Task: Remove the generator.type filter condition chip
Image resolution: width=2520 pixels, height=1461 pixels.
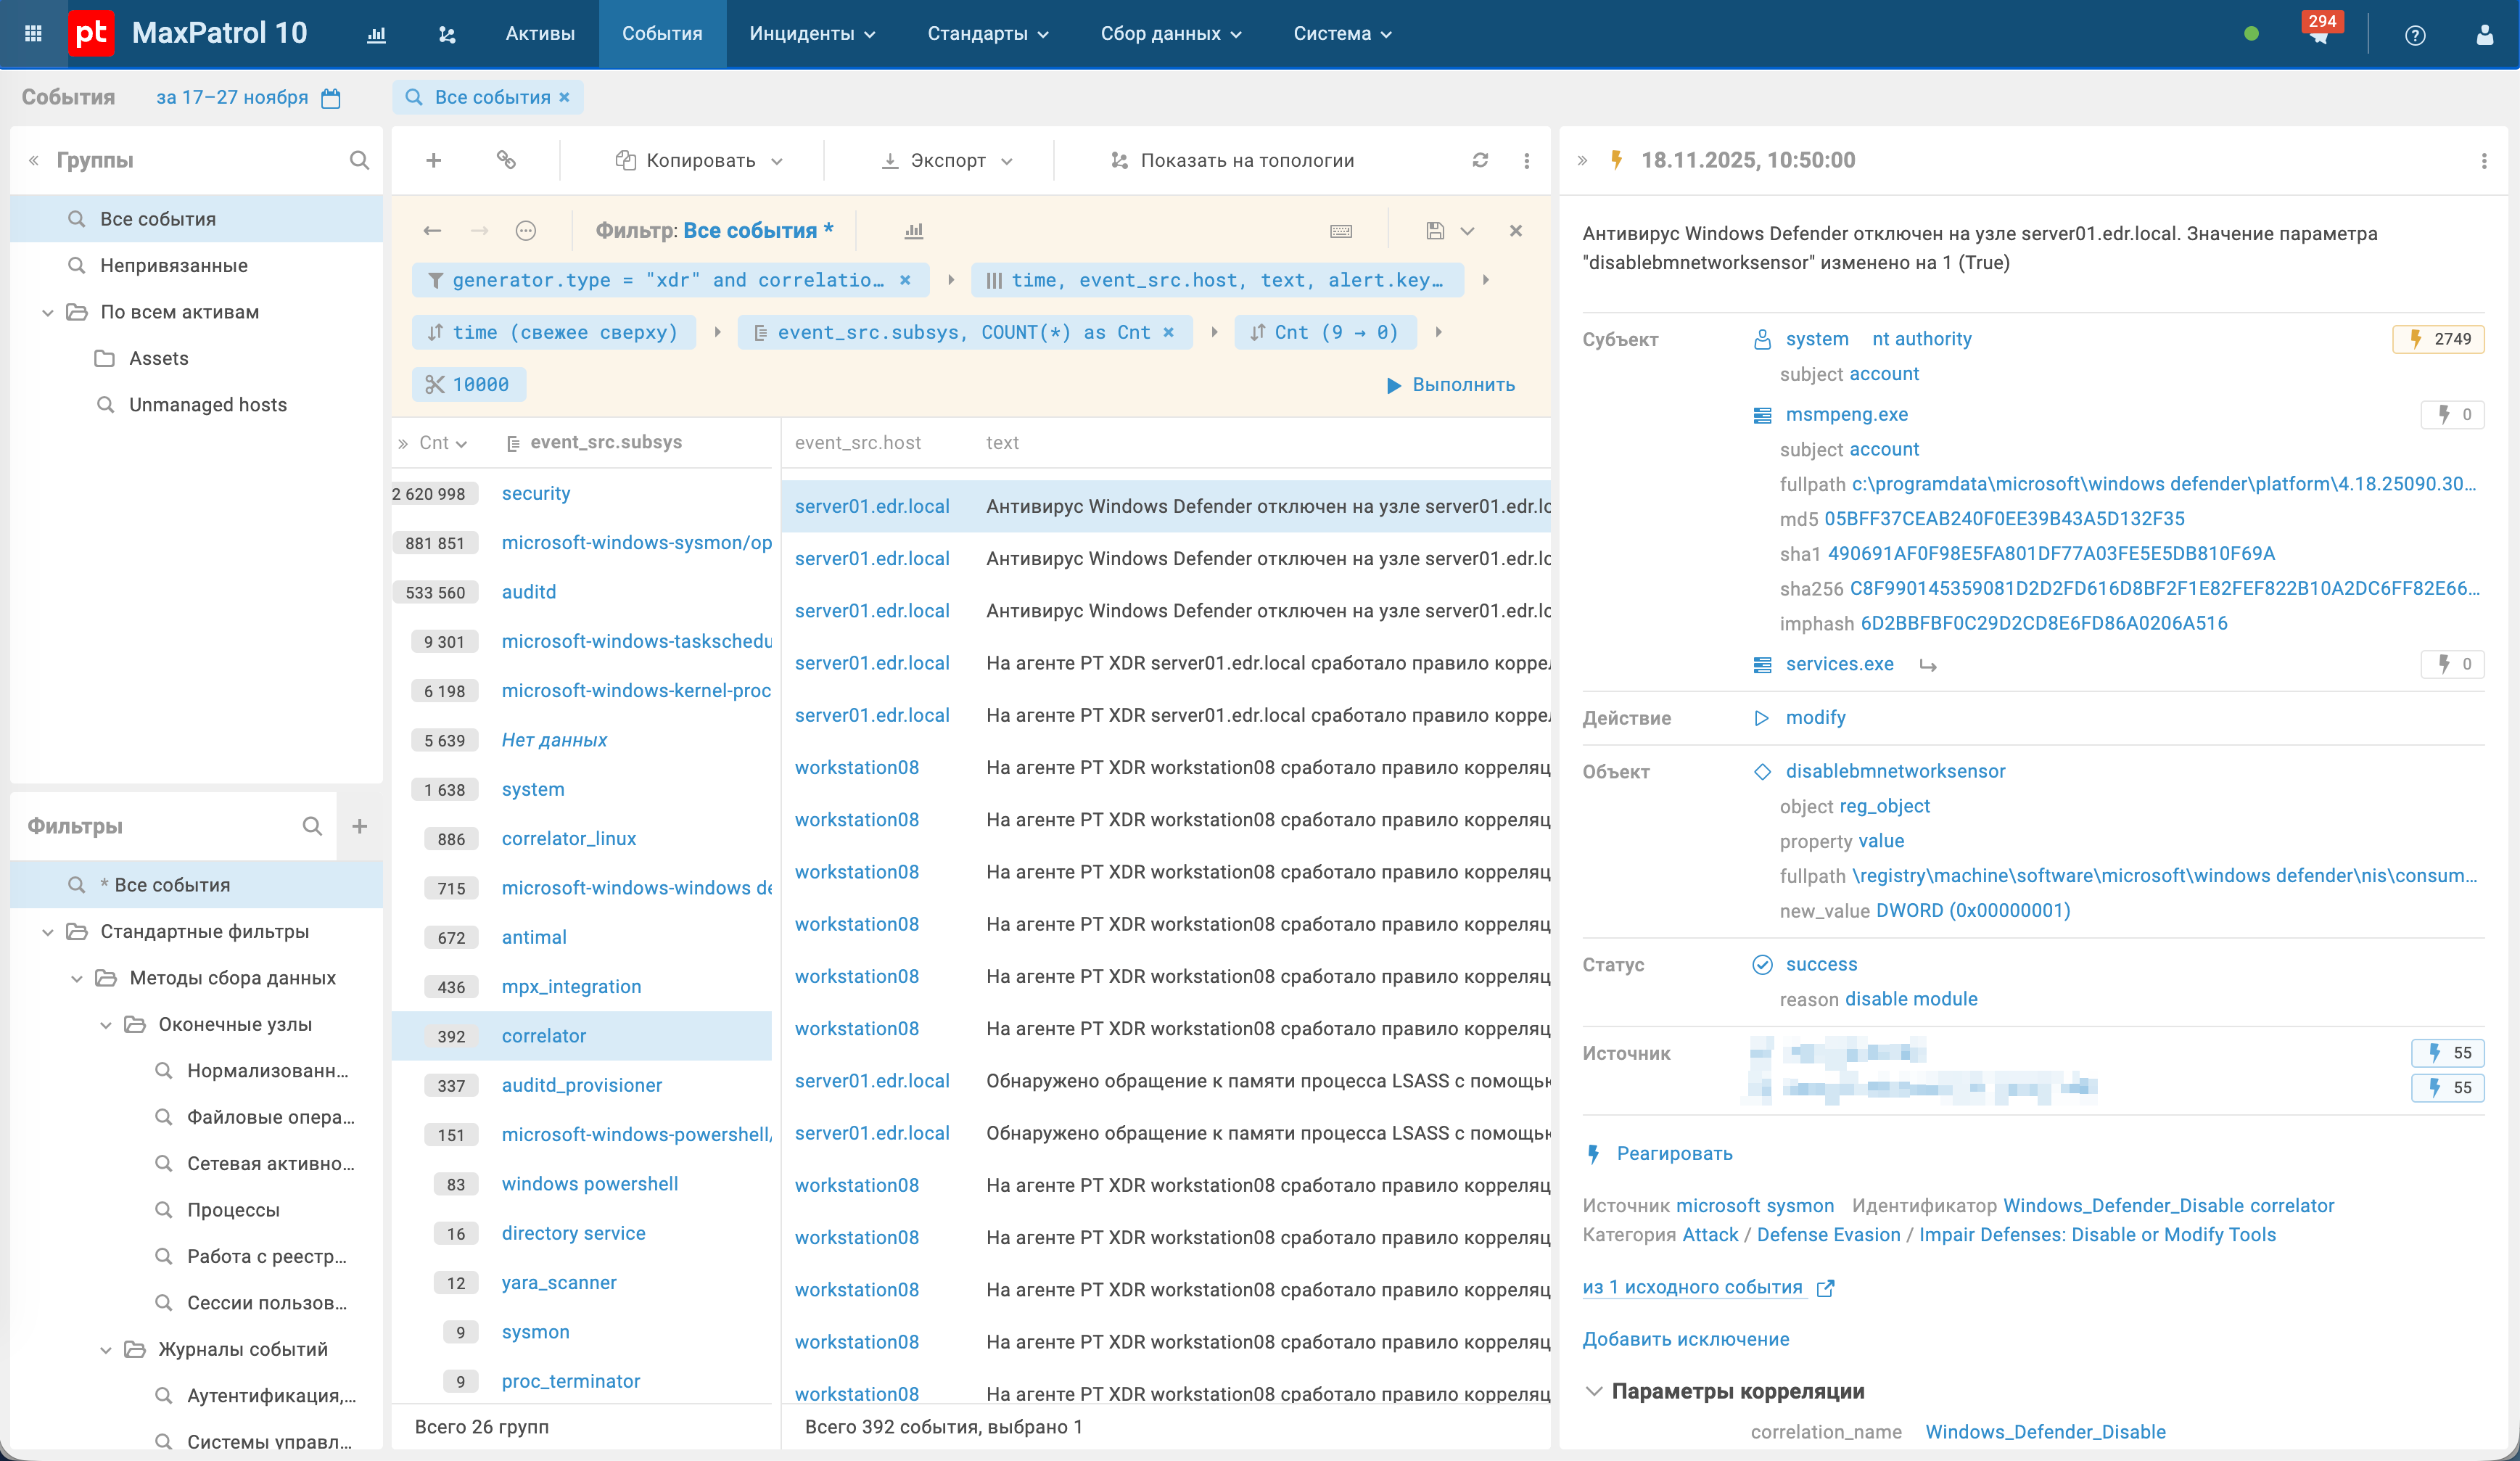Action: coord(905,280)
